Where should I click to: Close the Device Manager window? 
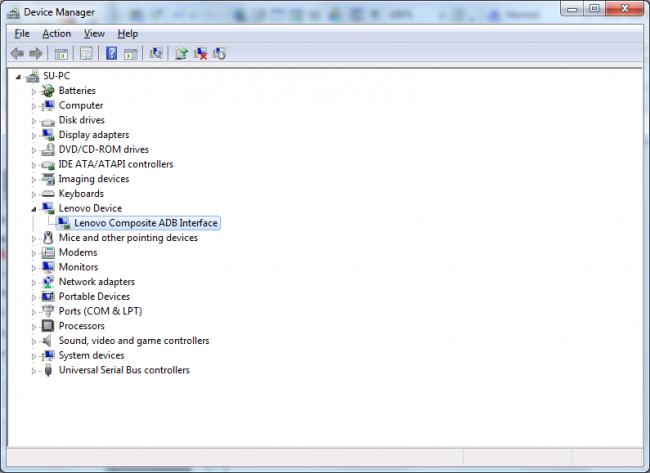click(x=625, y=9)
